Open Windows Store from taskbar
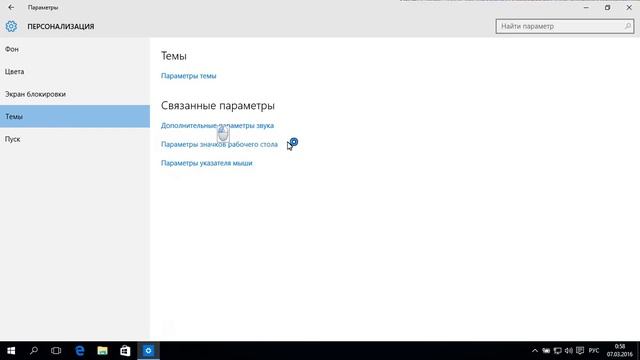Image resolution: width=640 pixels, height=360 pixels. [125, 351]
